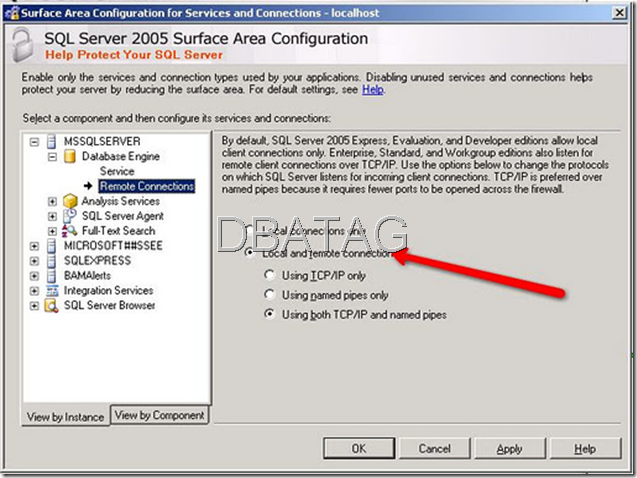This screenshot has width=637, height=478.
Task: Click the MICROSOFT##SSEE server icon
Action: (52, 246)
